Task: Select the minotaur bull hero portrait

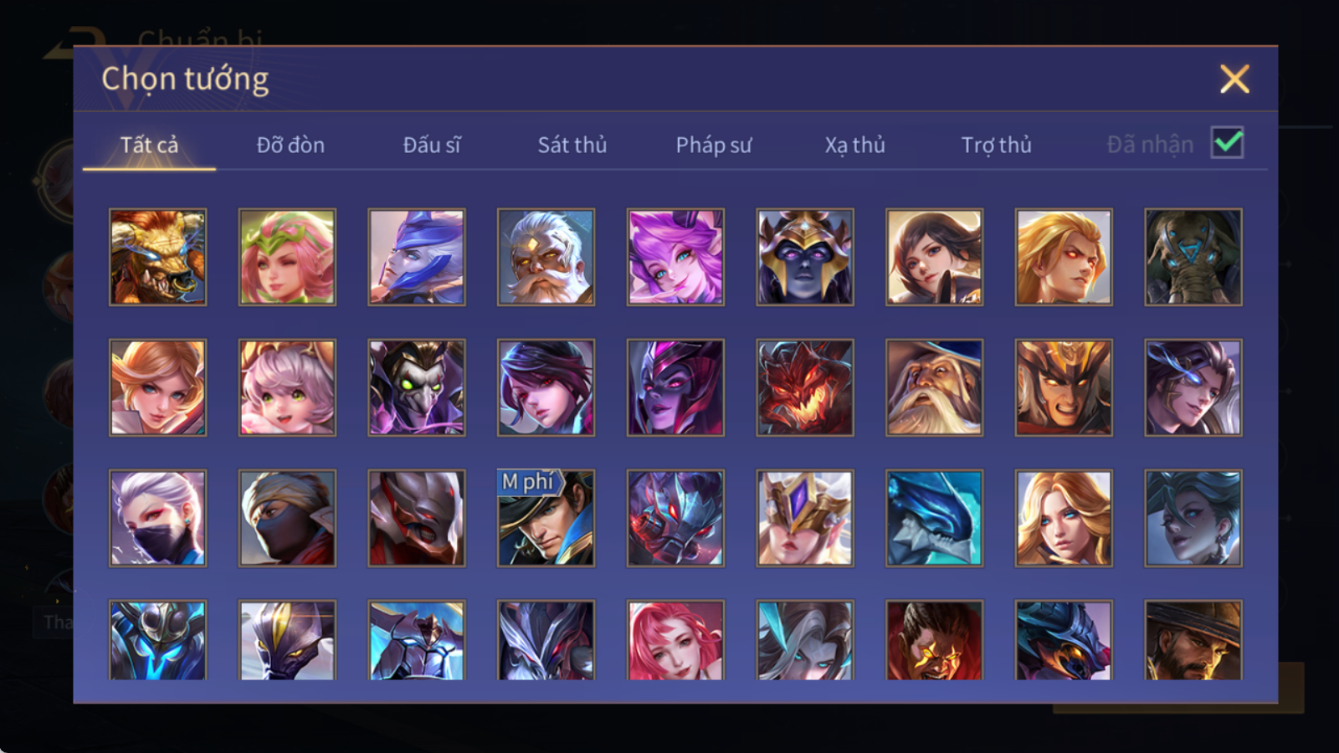Action: click(x=158, y=257)
